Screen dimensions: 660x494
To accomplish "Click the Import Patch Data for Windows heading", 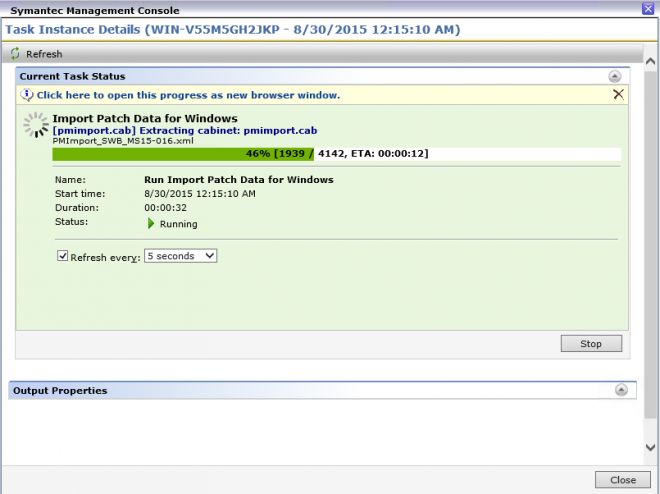I will 145,119.
